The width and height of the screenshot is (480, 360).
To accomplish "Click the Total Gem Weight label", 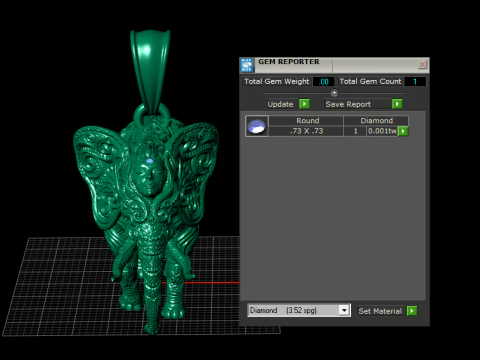I will tap(277, 81).
